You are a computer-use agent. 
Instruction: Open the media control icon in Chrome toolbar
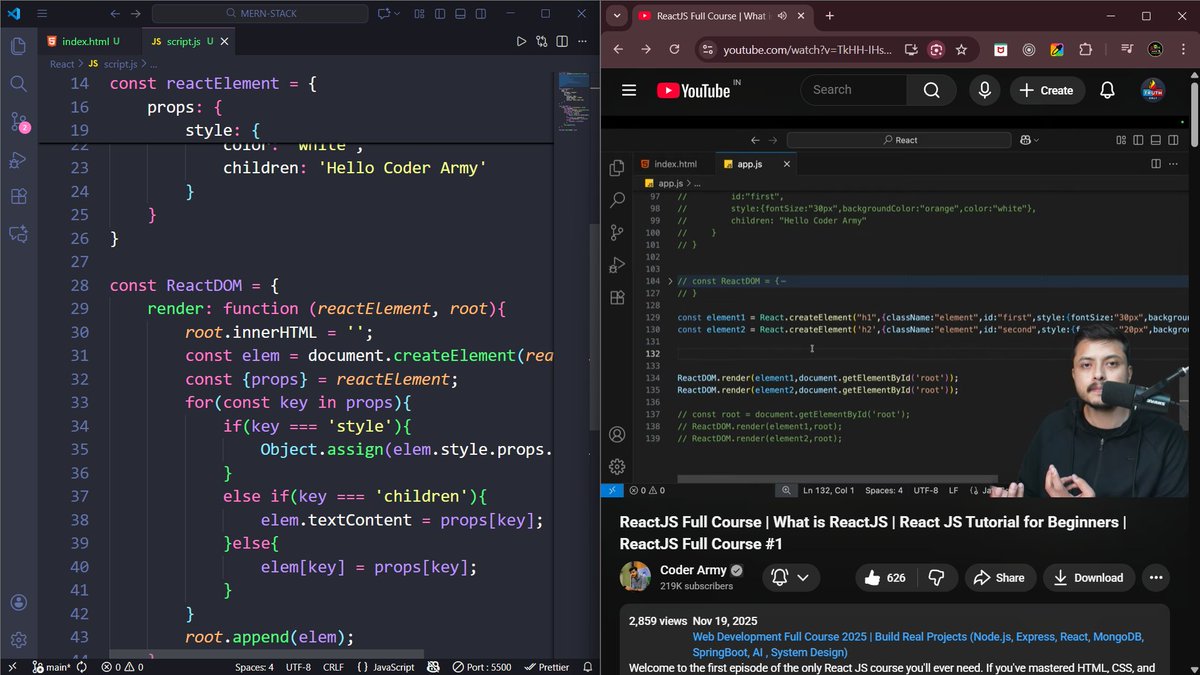coord(1128,49)
